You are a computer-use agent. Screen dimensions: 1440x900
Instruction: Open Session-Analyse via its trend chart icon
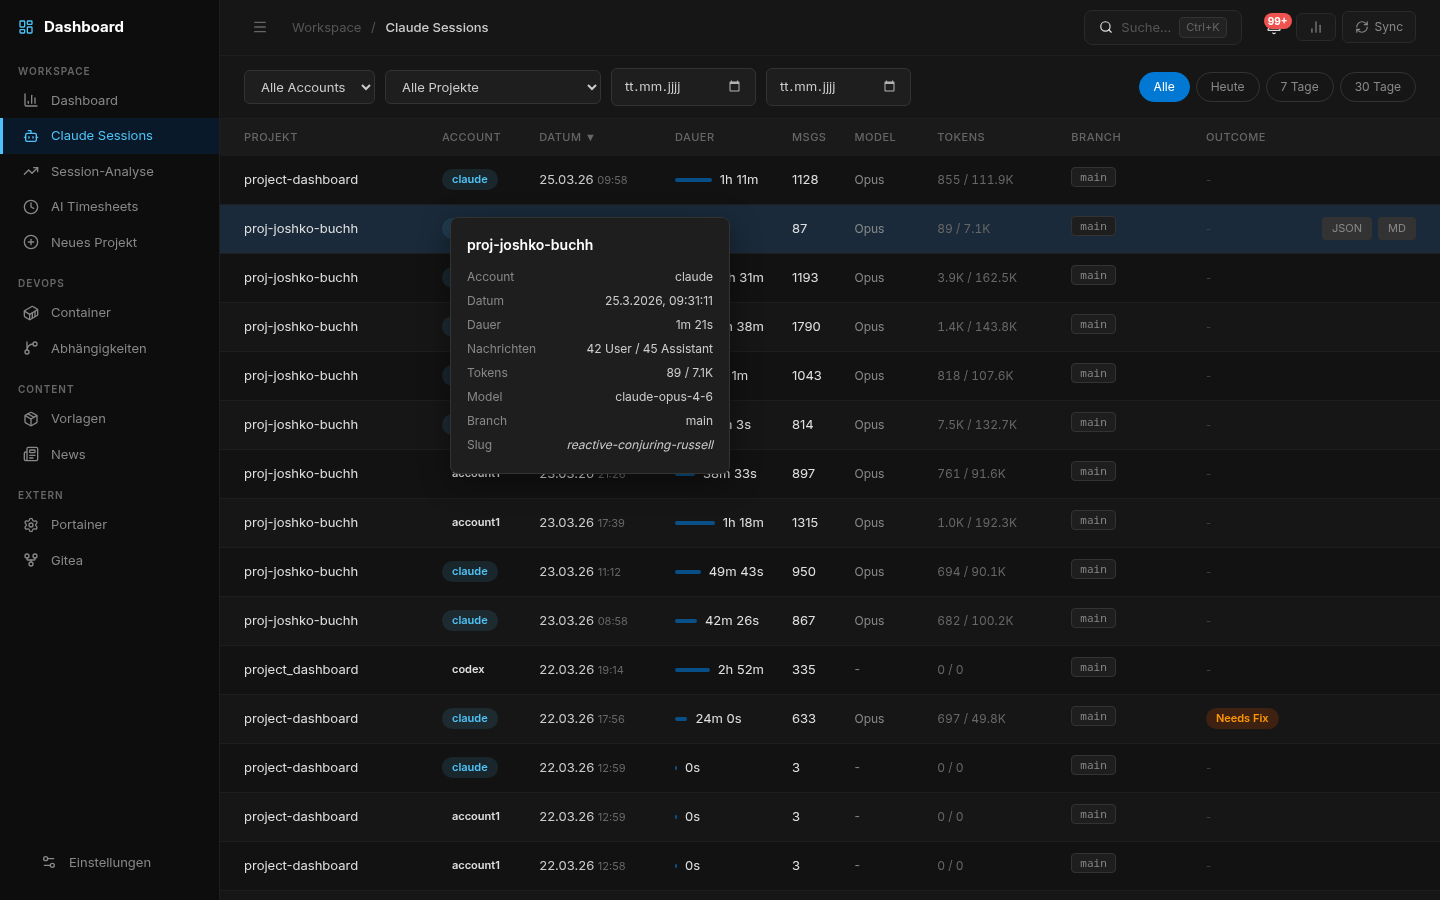pos(31,171)
